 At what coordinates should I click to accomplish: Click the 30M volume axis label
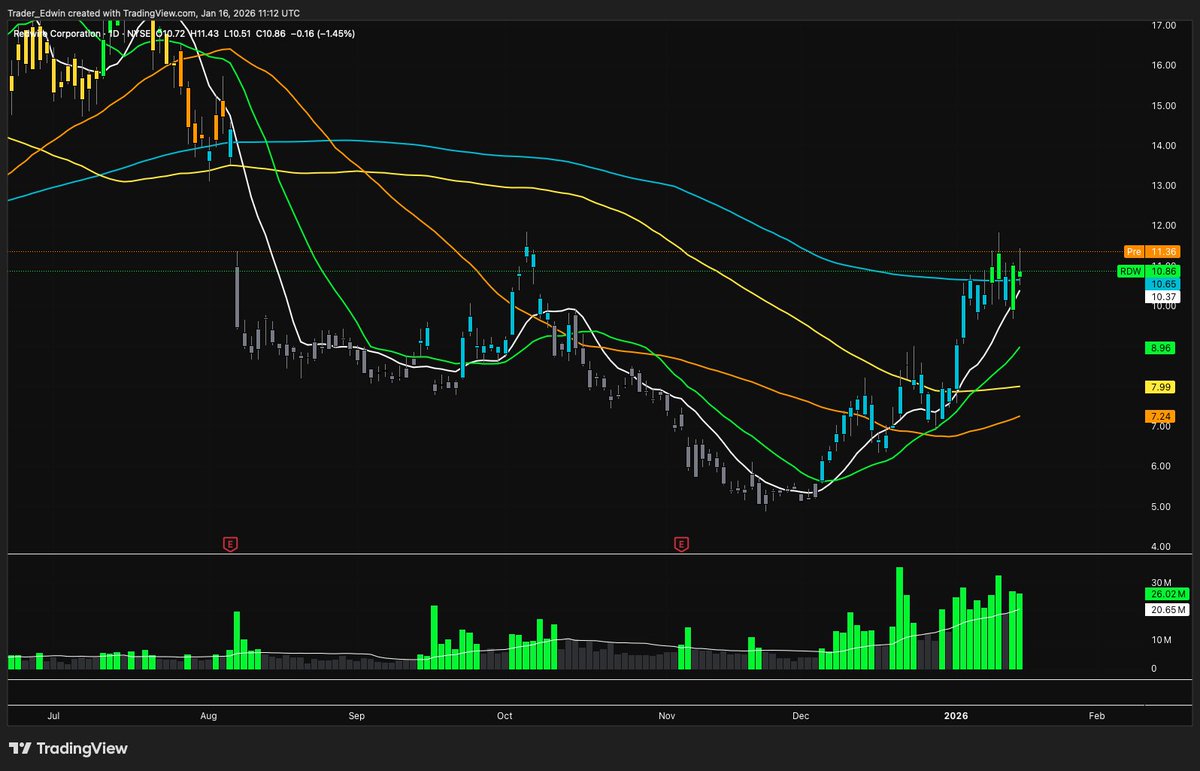1160,582
